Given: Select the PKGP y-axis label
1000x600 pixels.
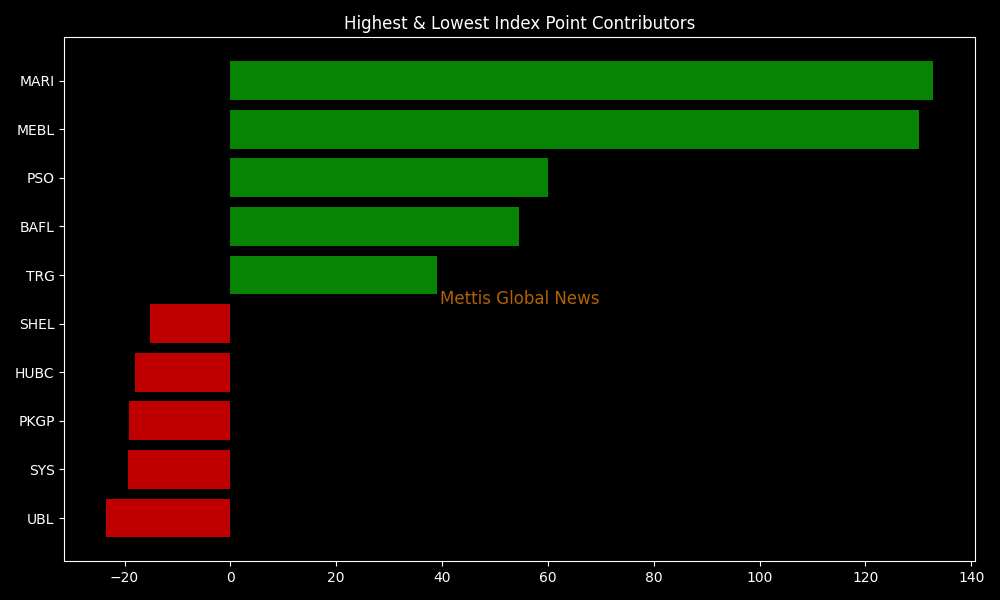Looking at the screenshot, I should pyautogui.click(x=37, y=421).
